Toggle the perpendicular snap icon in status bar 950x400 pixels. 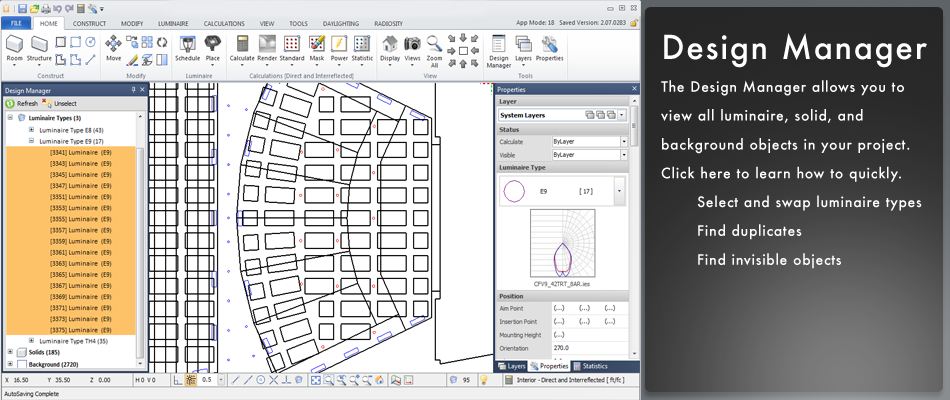pyautogui.click(x=286, y=380)
